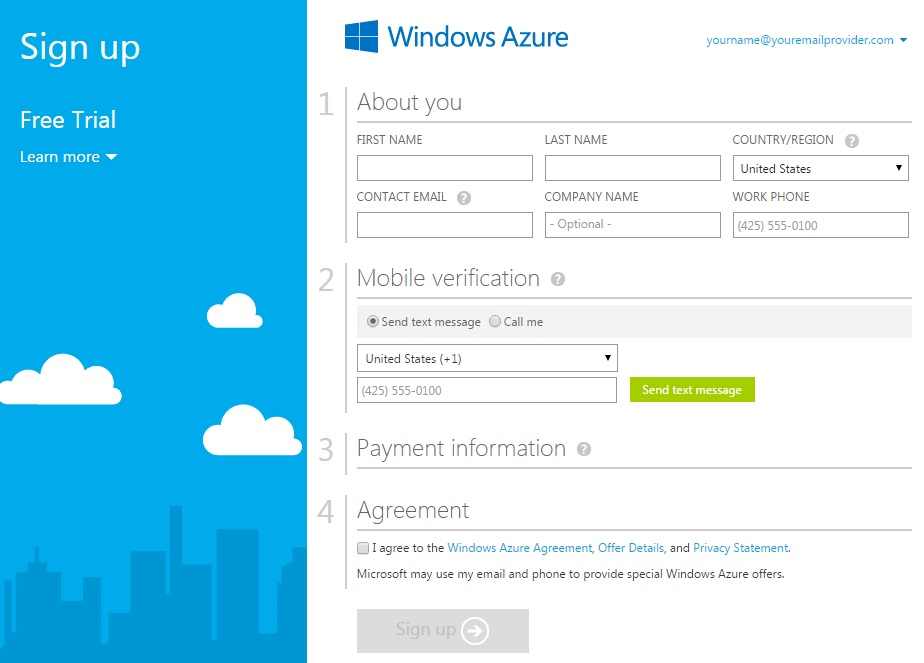Click the Free Trial heading text

[68, 120]
